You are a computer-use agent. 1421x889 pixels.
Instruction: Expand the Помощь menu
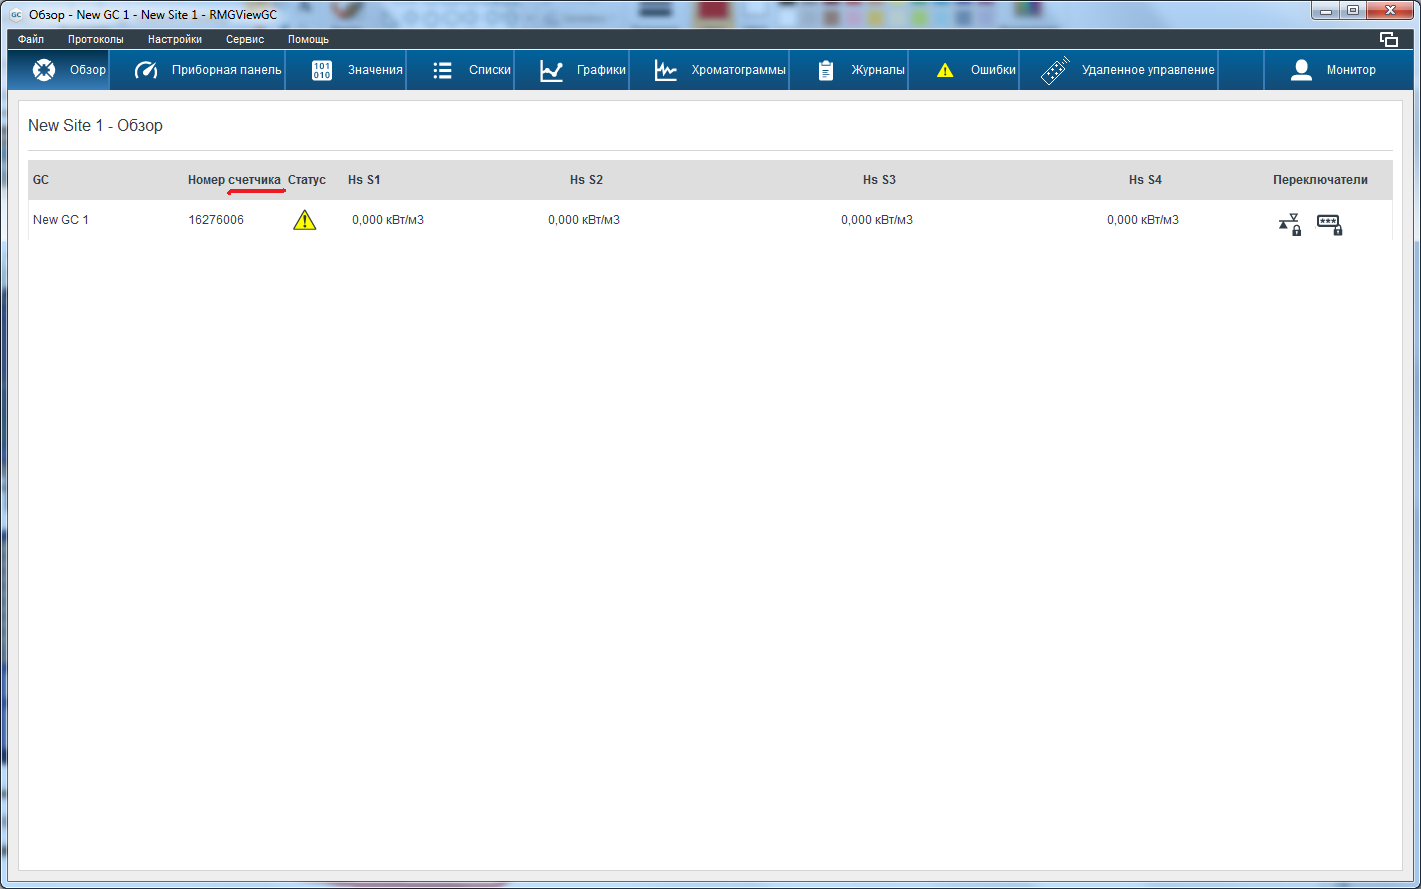click(x=308, y=39)
